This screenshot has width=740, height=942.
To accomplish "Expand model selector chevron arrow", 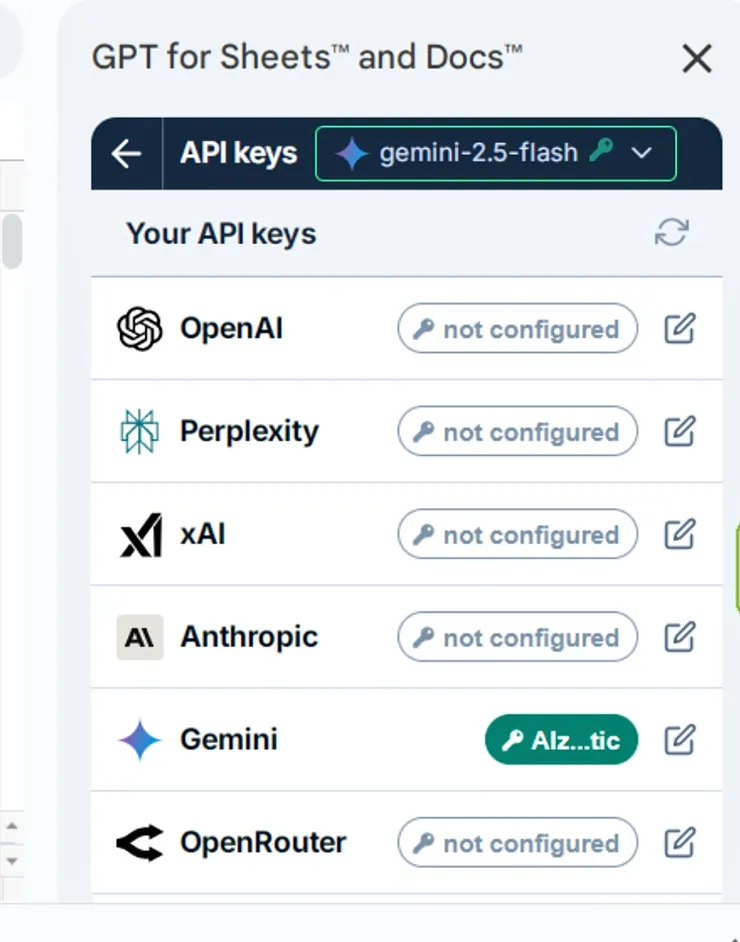I will [641, 154].
